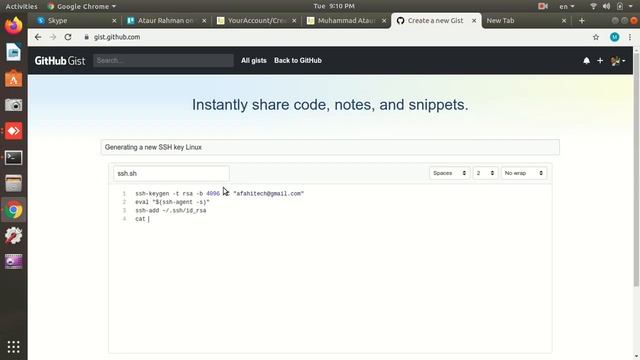Show applications grid in the dock
640x360 pixels.
pos(13,347)
